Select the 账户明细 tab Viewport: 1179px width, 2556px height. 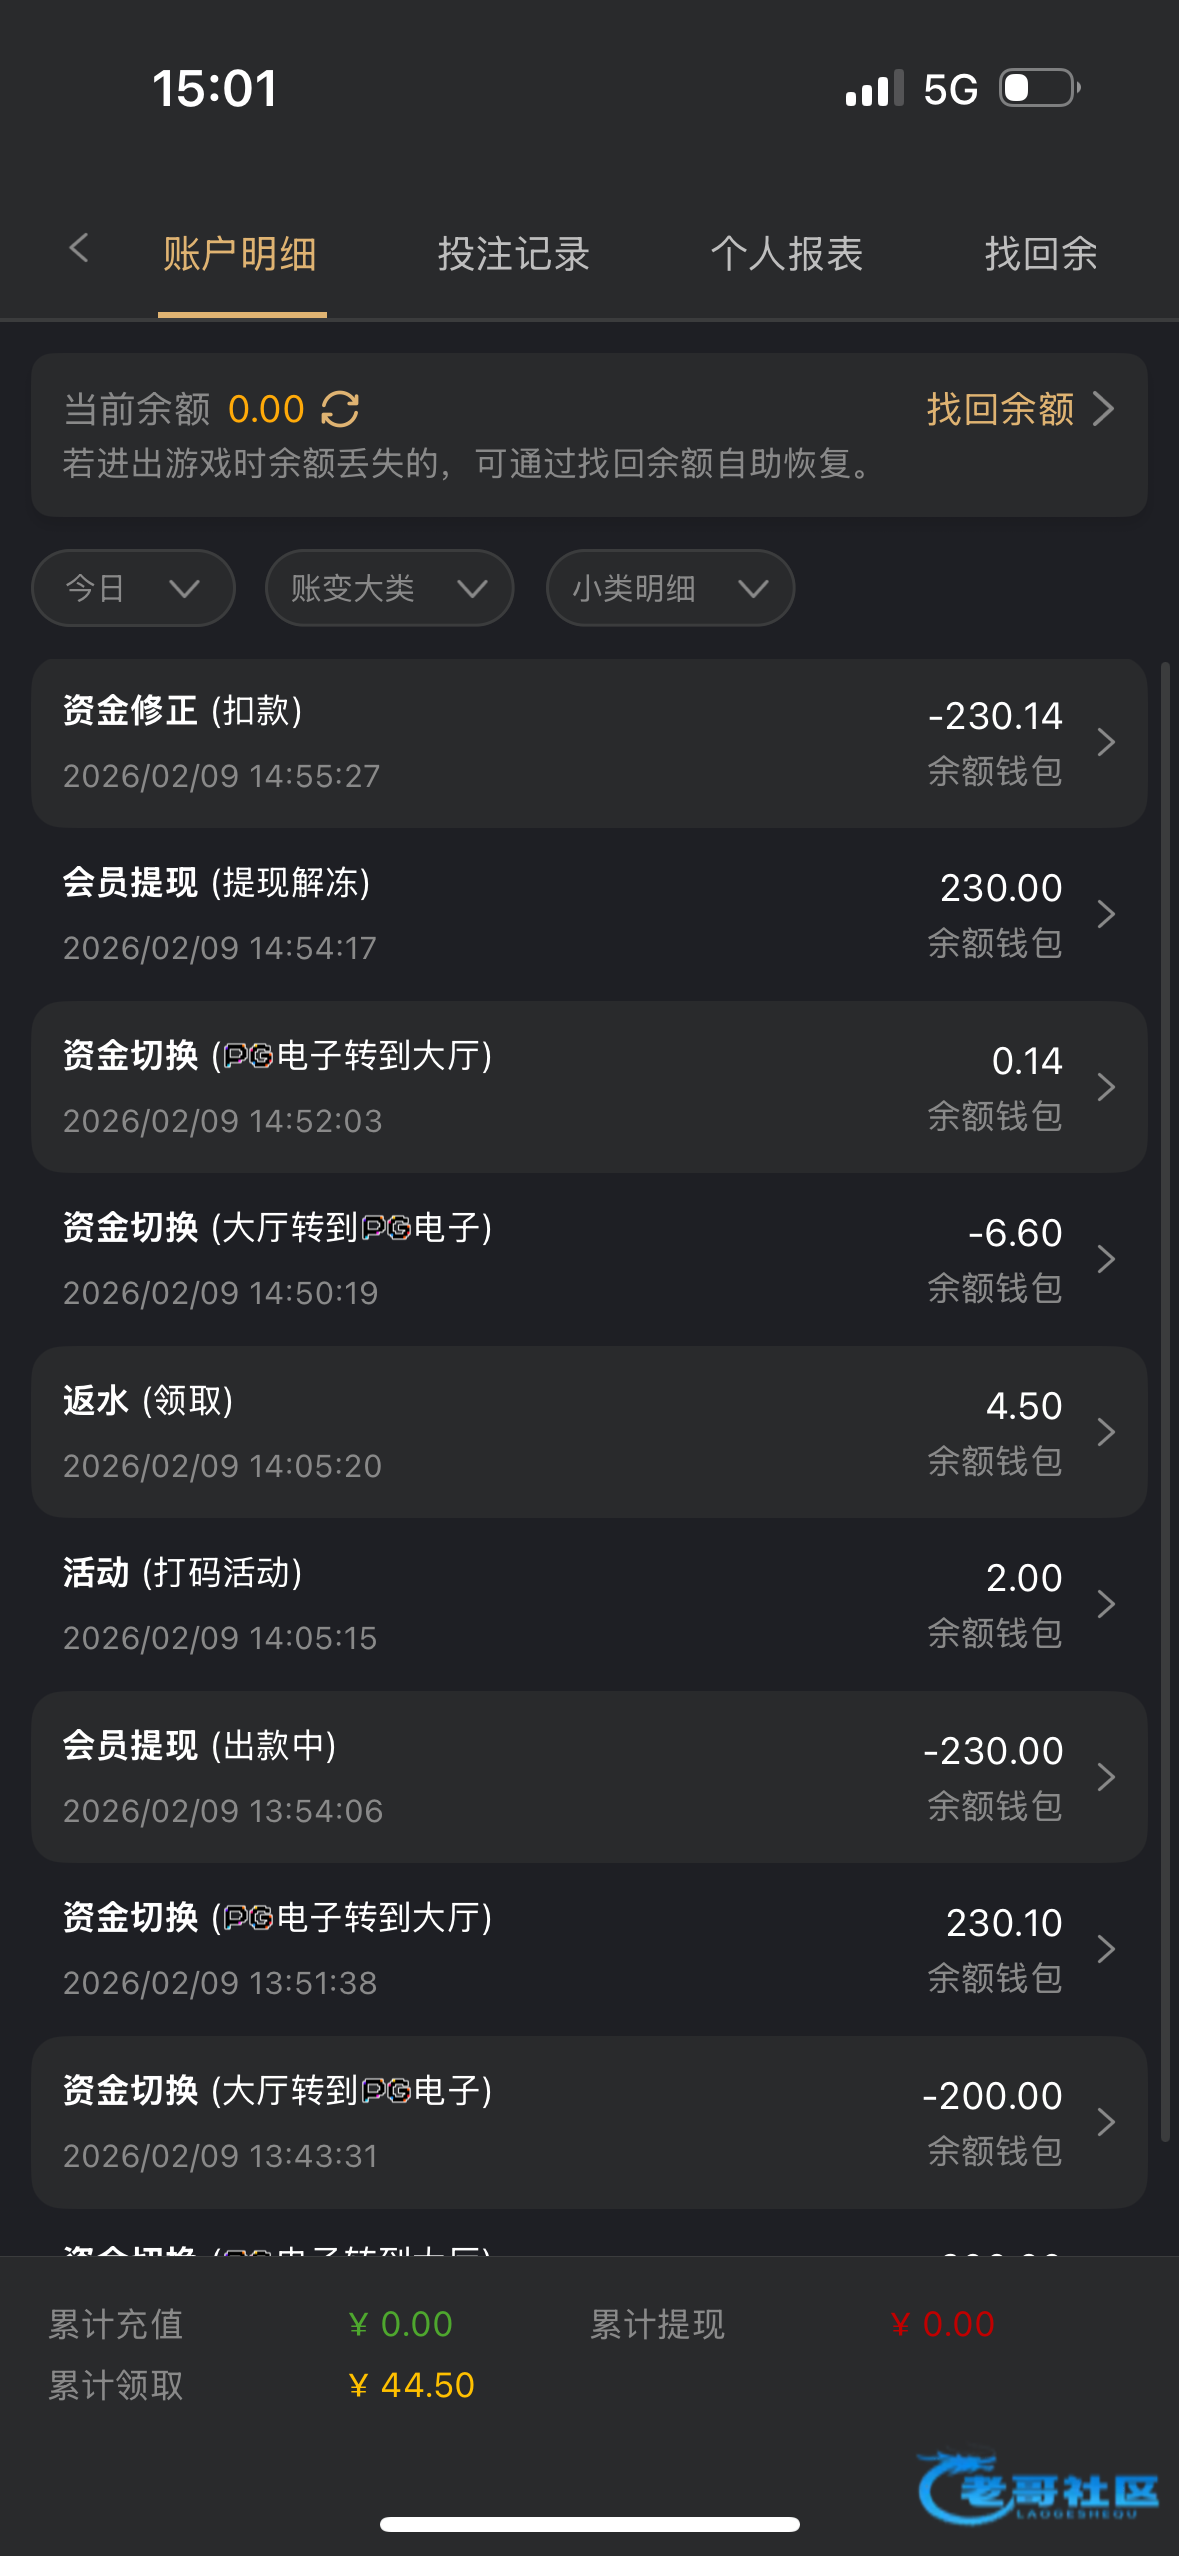(240, 254)
